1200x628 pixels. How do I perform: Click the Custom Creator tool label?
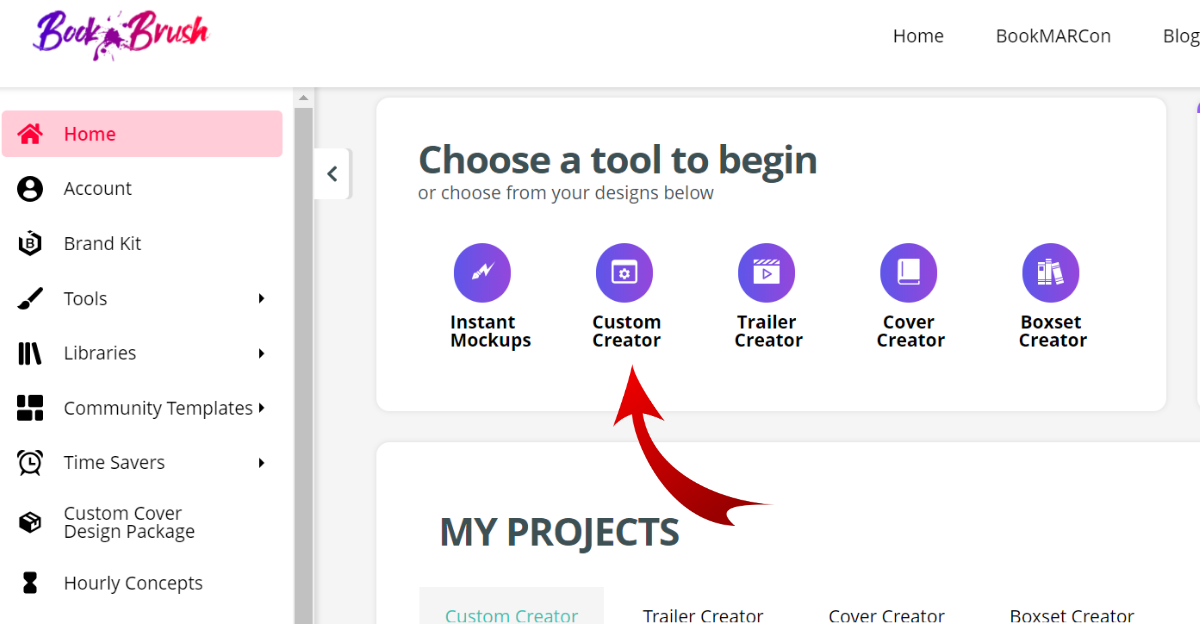point(627,331)
